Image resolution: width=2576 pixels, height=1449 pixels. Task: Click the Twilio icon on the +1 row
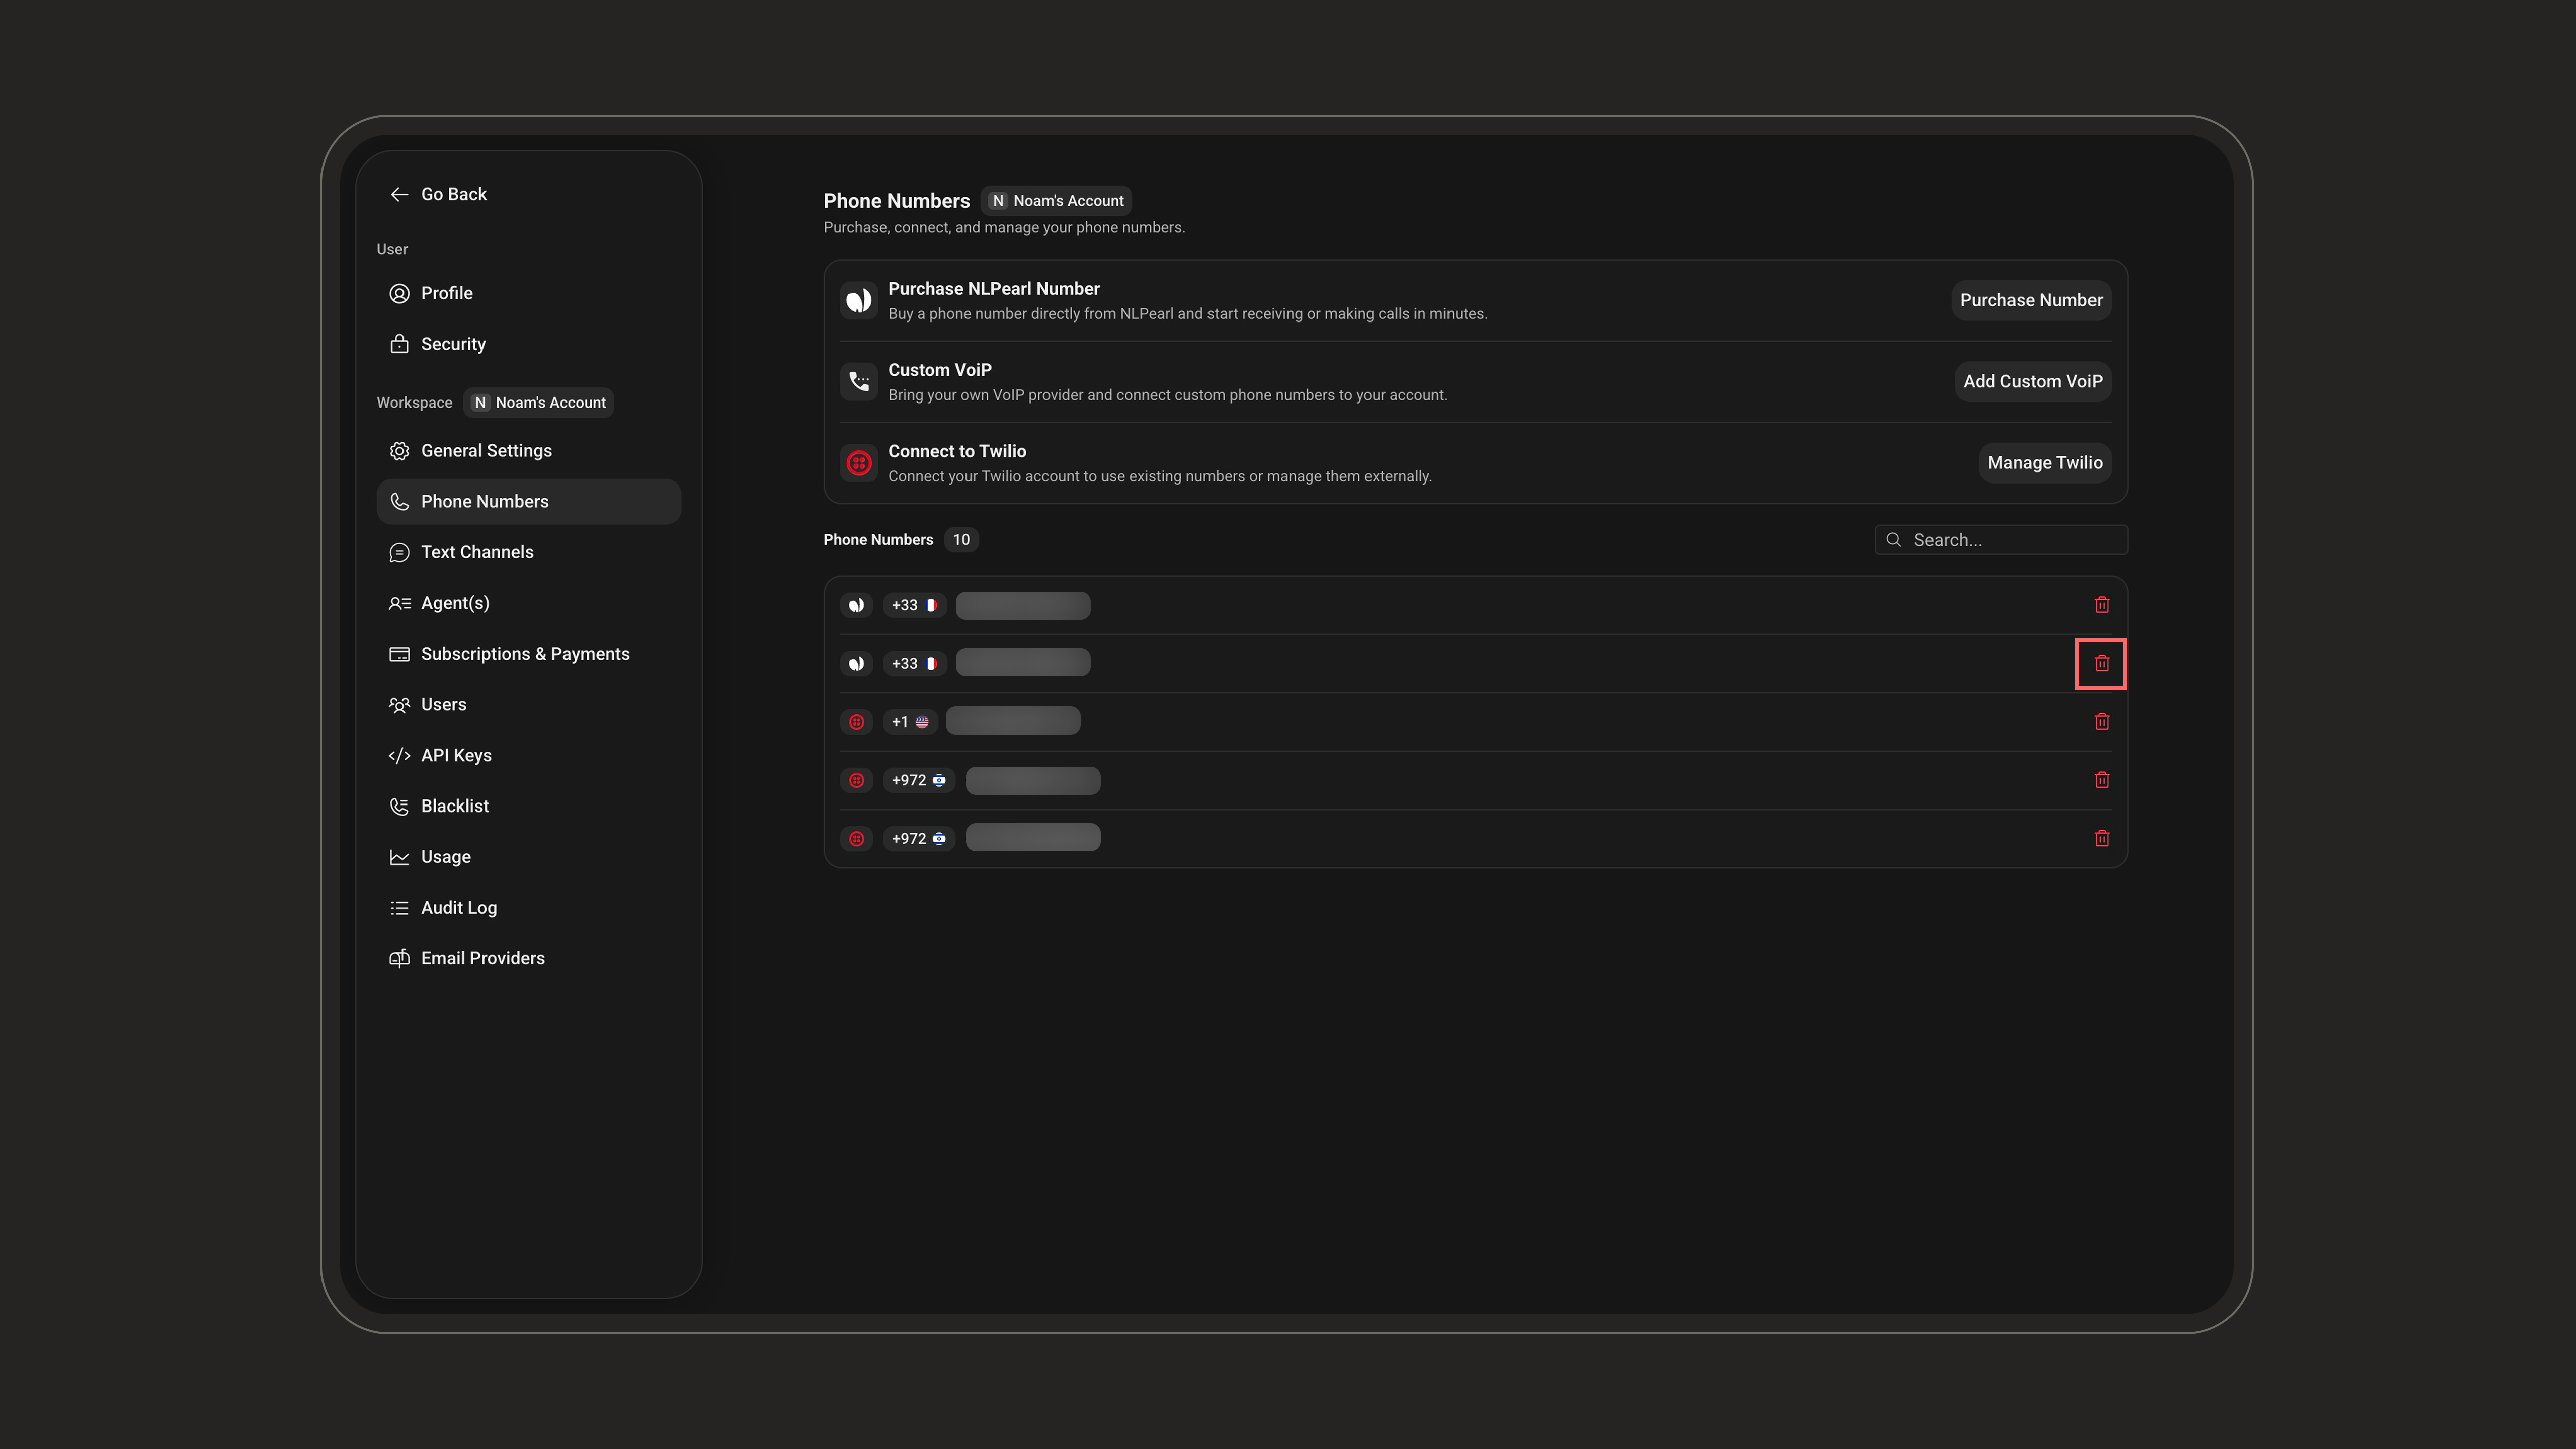pos(856,722)
